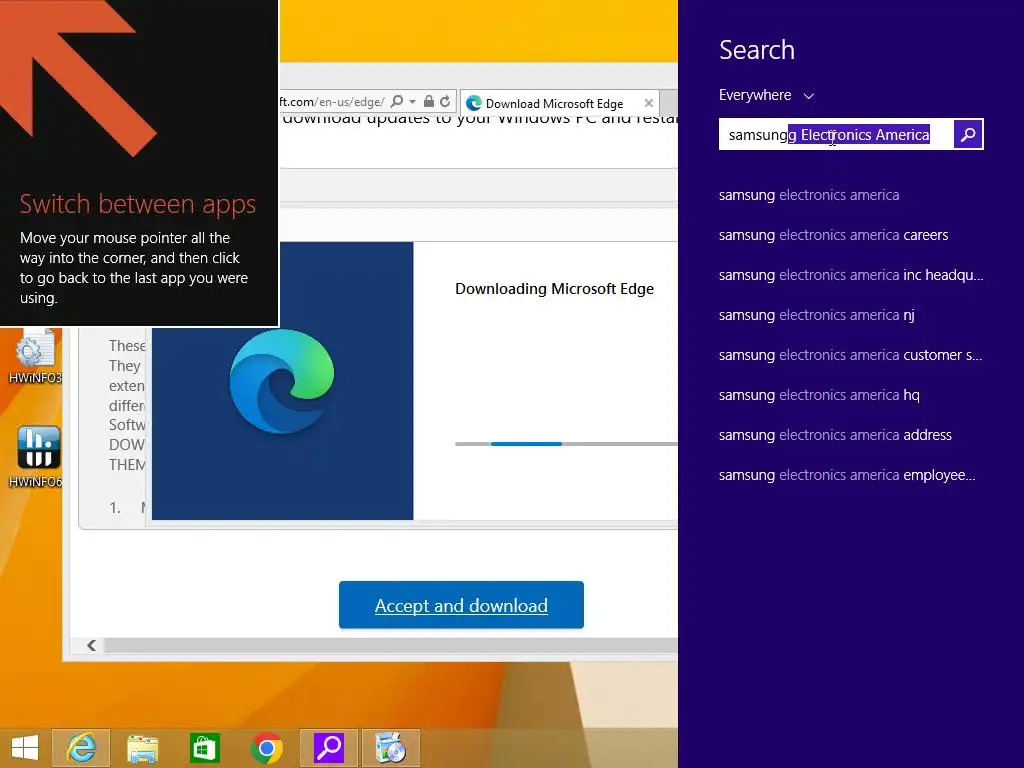The image size is (1024, 768).
Task: Click the Accept and download button
Action: click(461, 605)
